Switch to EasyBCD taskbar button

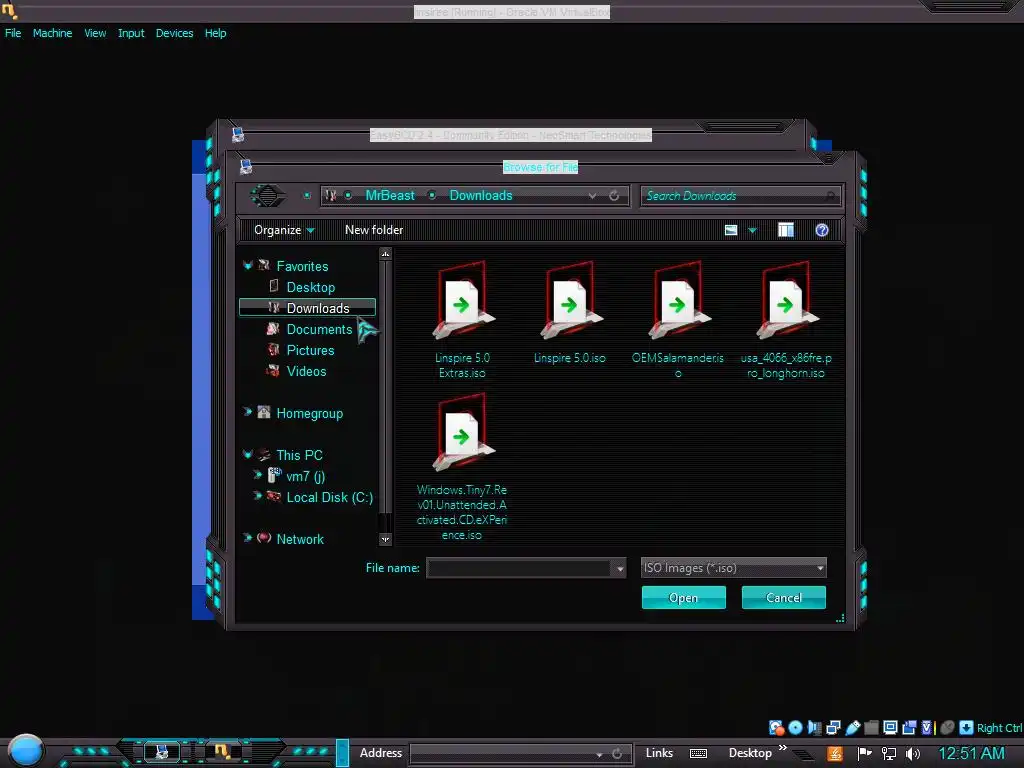coord(161,752)
